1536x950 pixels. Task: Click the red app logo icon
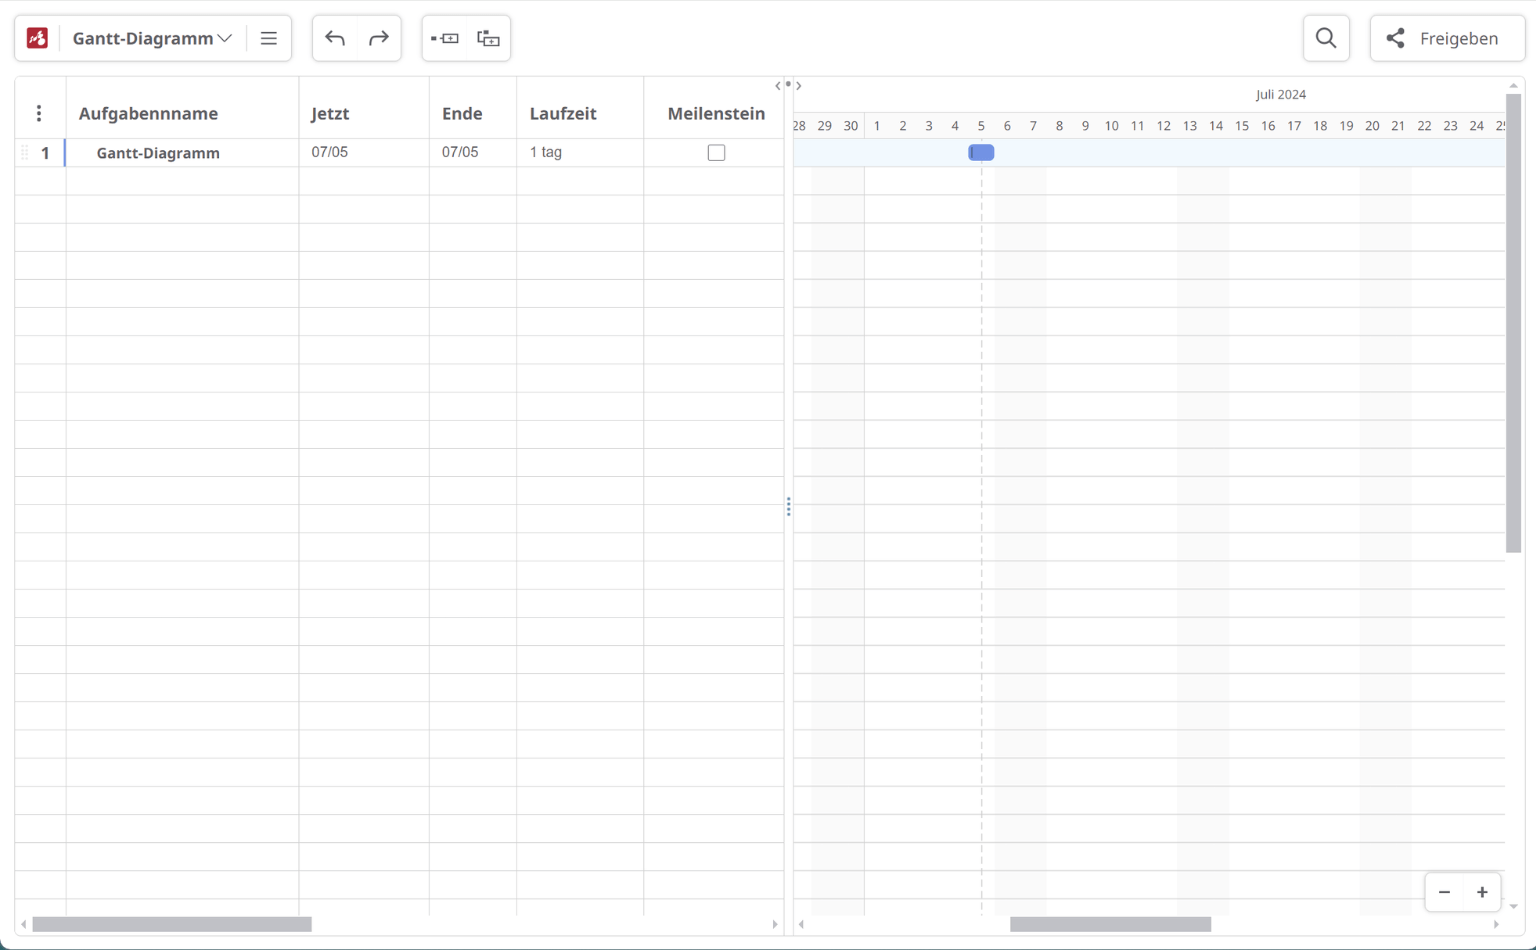pyautogui.click(x=37, y=38)
